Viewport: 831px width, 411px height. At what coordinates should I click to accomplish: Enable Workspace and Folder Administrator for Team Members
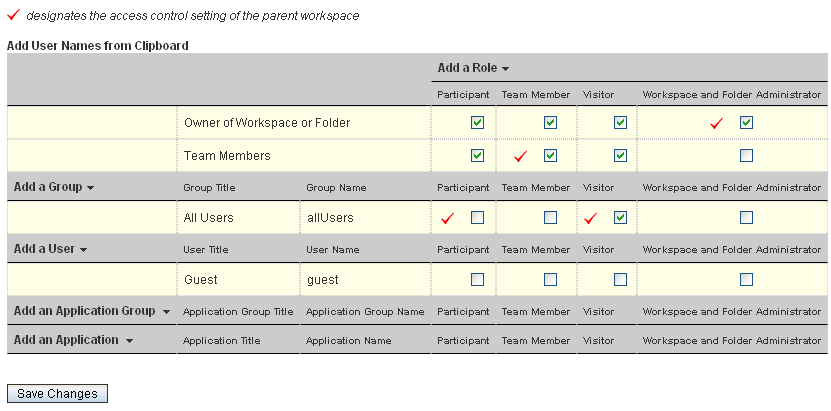(x=746, y=156)
